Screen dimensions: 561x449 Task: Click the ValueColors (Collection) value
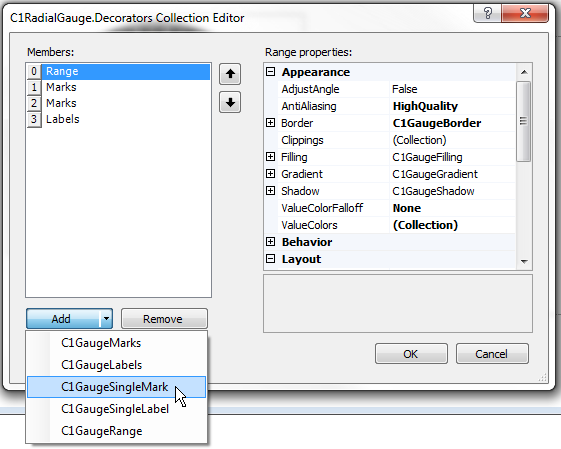click(425, 225)
